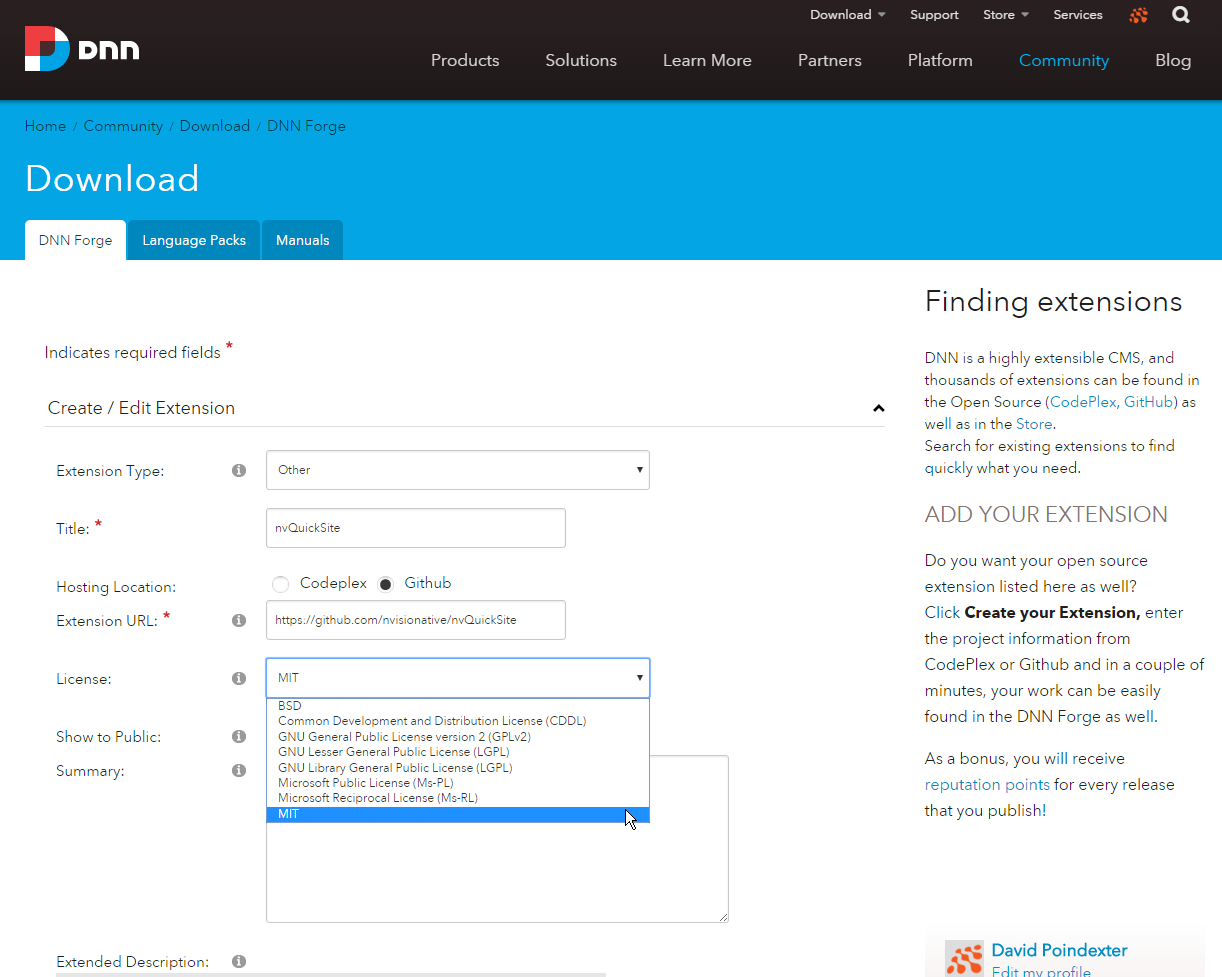Image resolution: width=1222 pixels, height=977 pixels.
Task: Click David Poindexter's profile avatar
Action: [964, 959]
